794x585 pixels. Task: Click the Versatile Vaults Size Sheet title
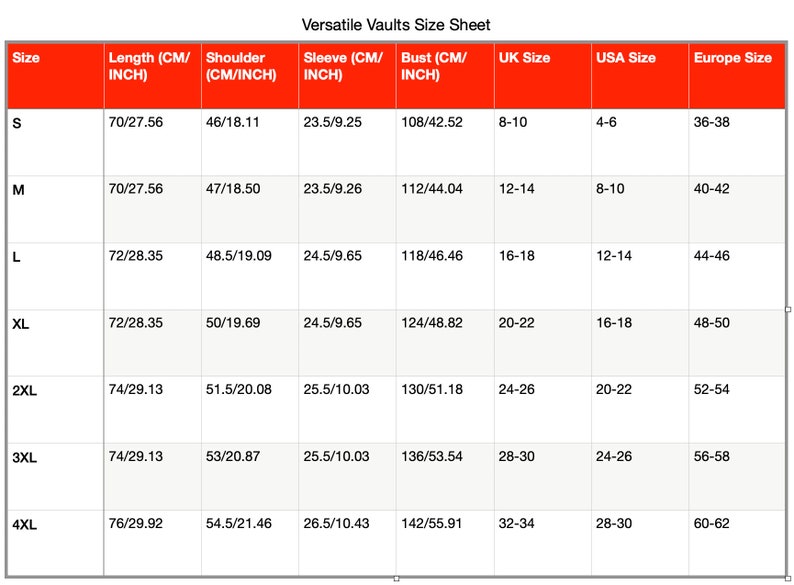pos(395,25)
